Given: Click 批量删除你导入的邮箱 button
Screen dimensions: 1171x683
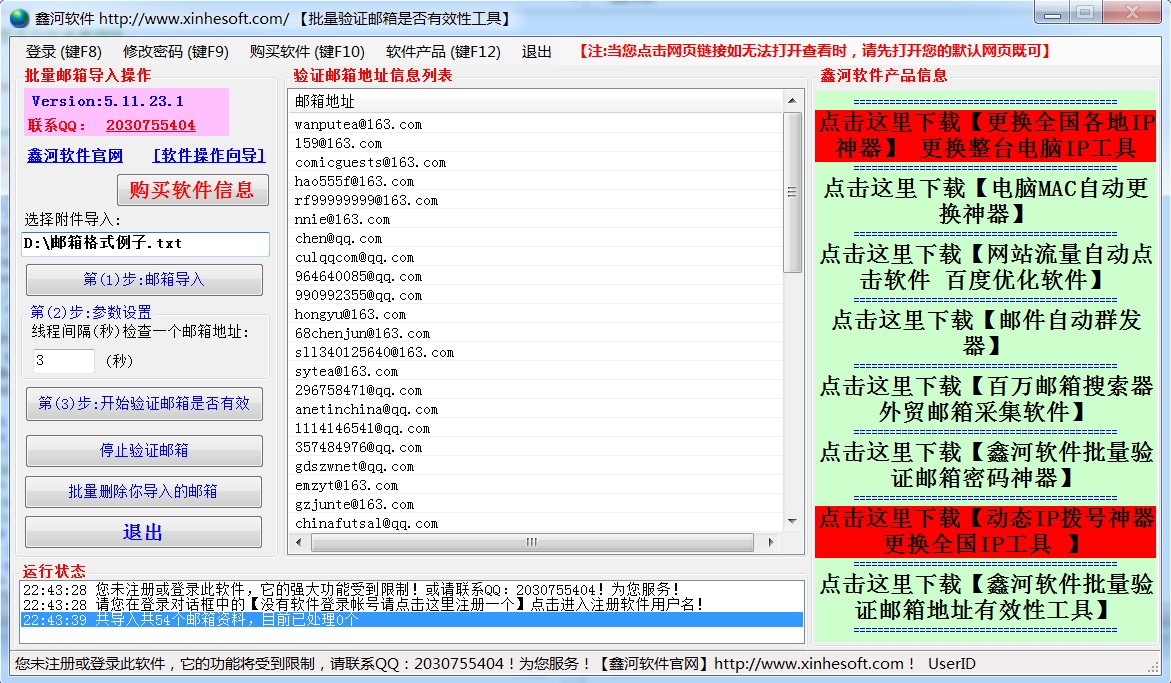Looking at the screenshot, I should (x=144, y=492).
